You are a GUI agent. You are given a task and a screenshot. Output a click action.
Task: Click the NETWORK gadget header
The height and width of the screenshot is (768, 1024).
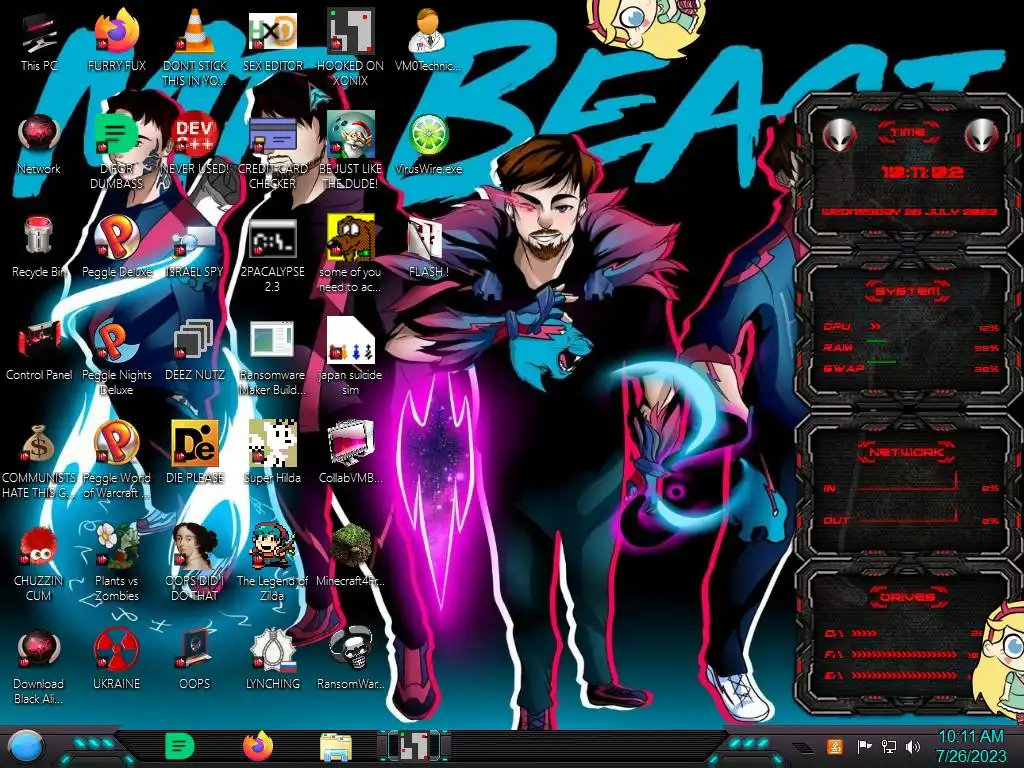pos(907,452)
